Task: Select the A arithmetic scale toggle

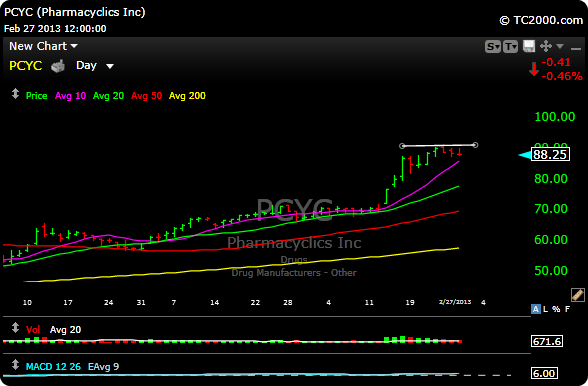Action: pyautogui.click(x=536, y=309)
